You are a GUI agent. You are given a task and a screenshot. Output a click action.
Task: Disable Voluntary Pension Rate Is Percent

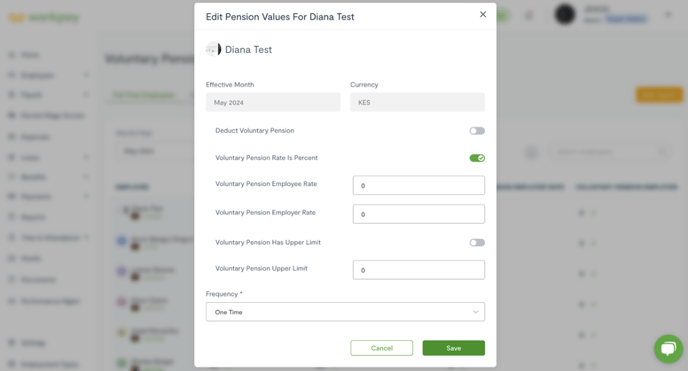coord(477,158)
